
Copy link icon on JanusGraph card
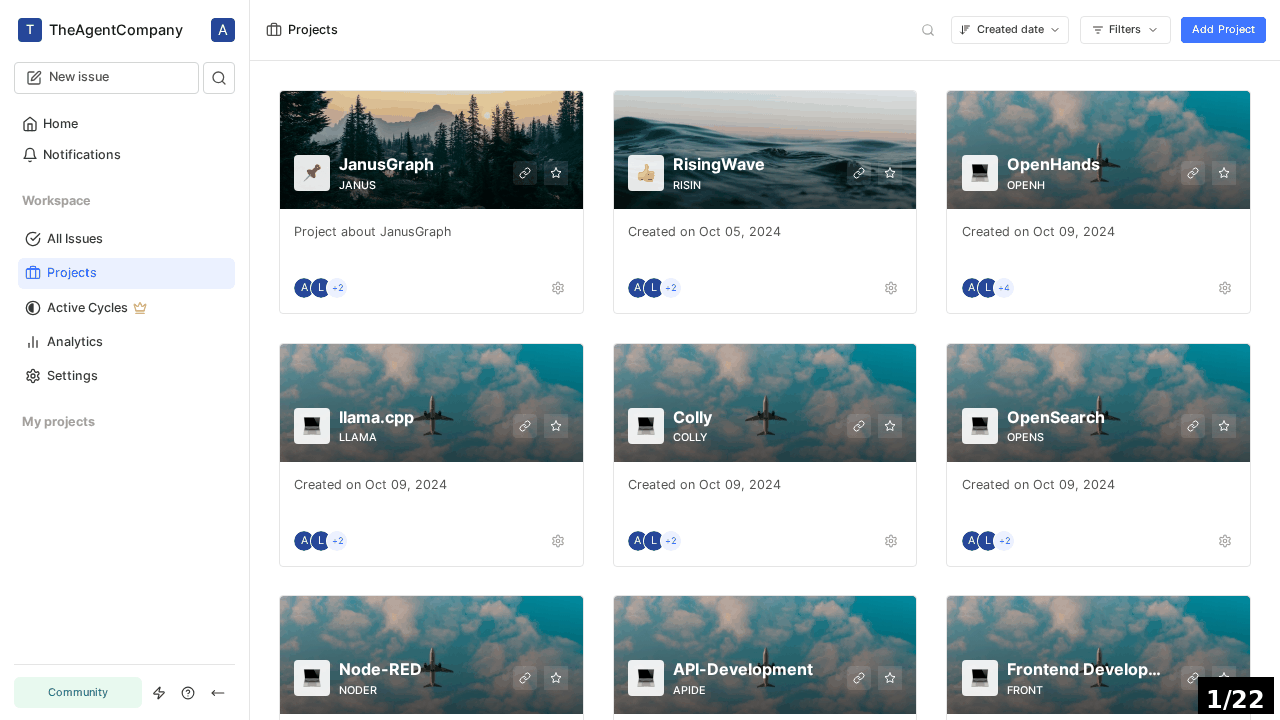coord(525,173)
